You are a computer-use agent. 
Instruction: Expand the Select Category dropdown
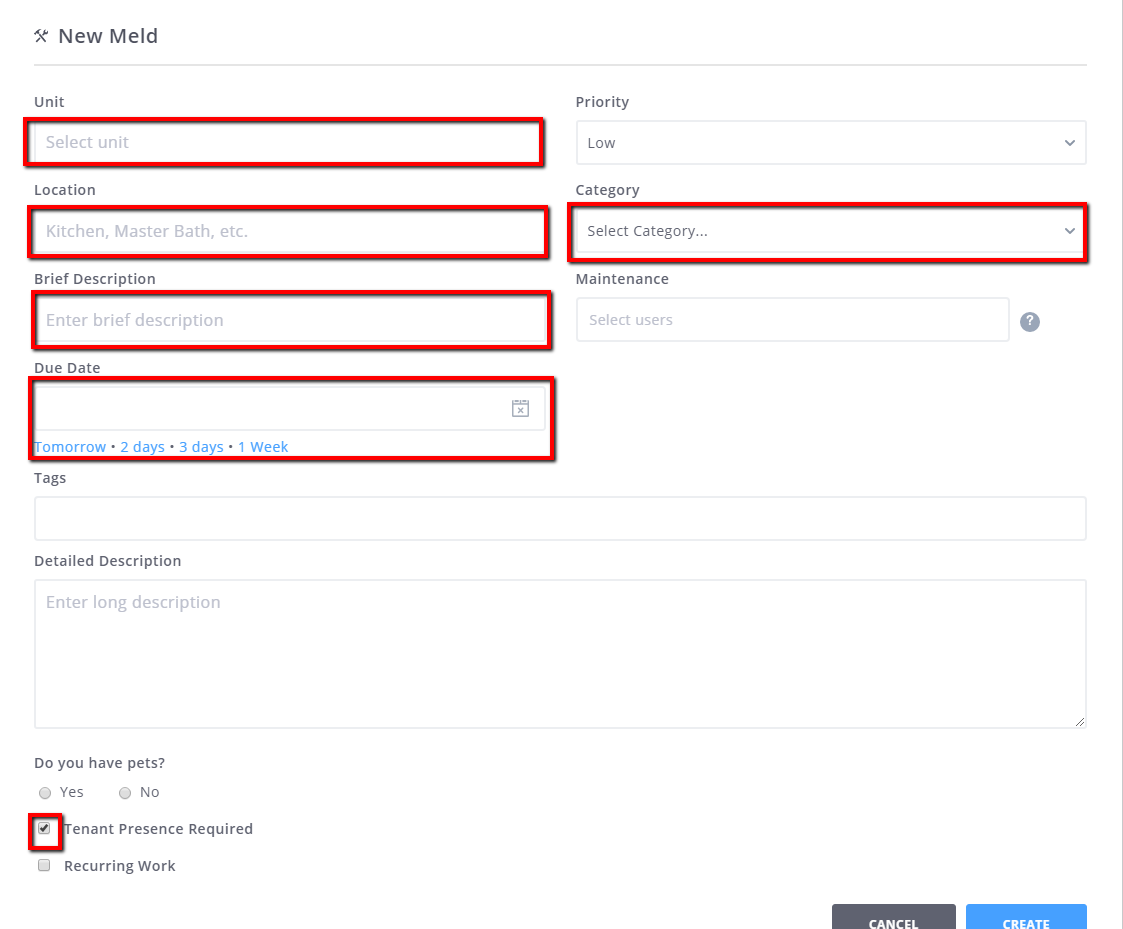830,231
